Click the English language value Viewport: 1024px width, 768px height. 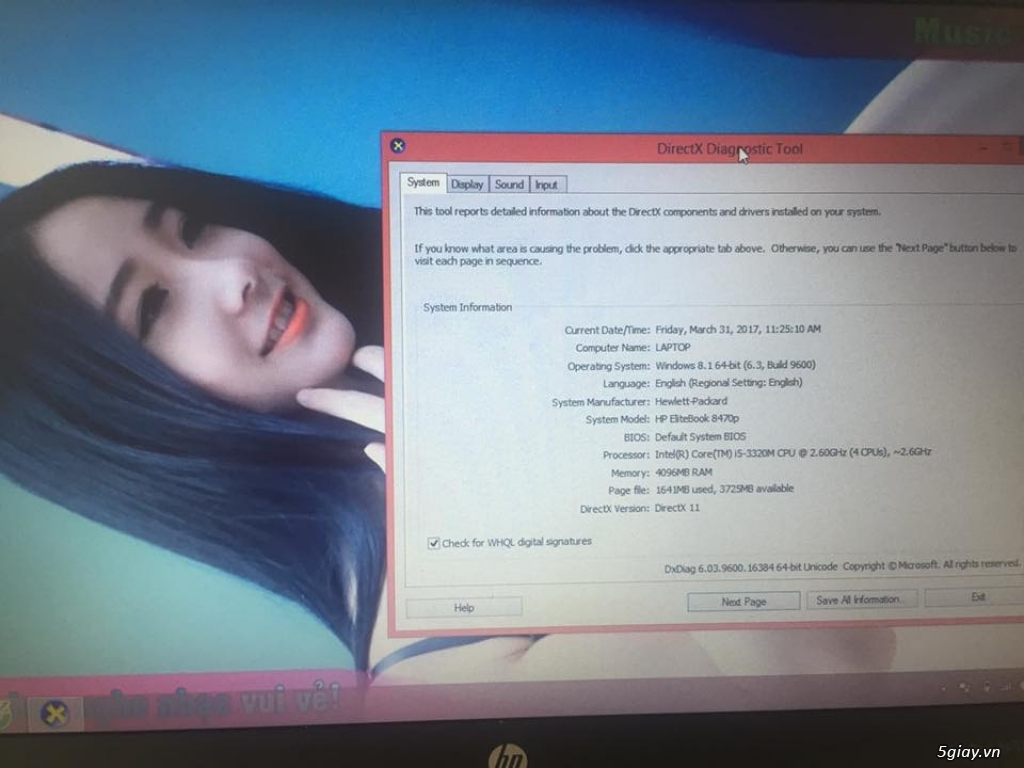point(729,383)
